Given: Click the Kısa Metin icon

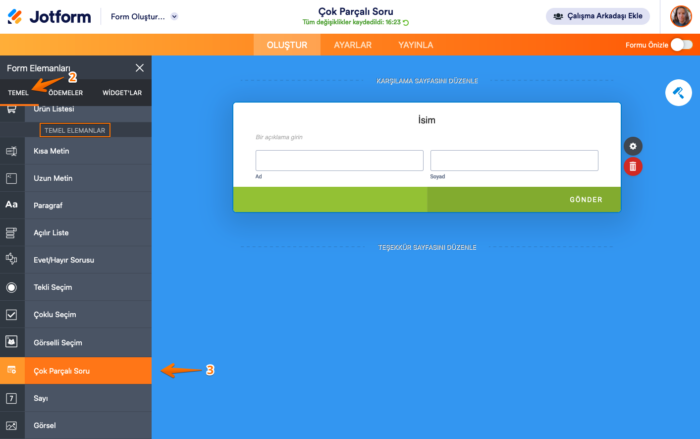Looking at the screenshot, I should coord(12,151).
